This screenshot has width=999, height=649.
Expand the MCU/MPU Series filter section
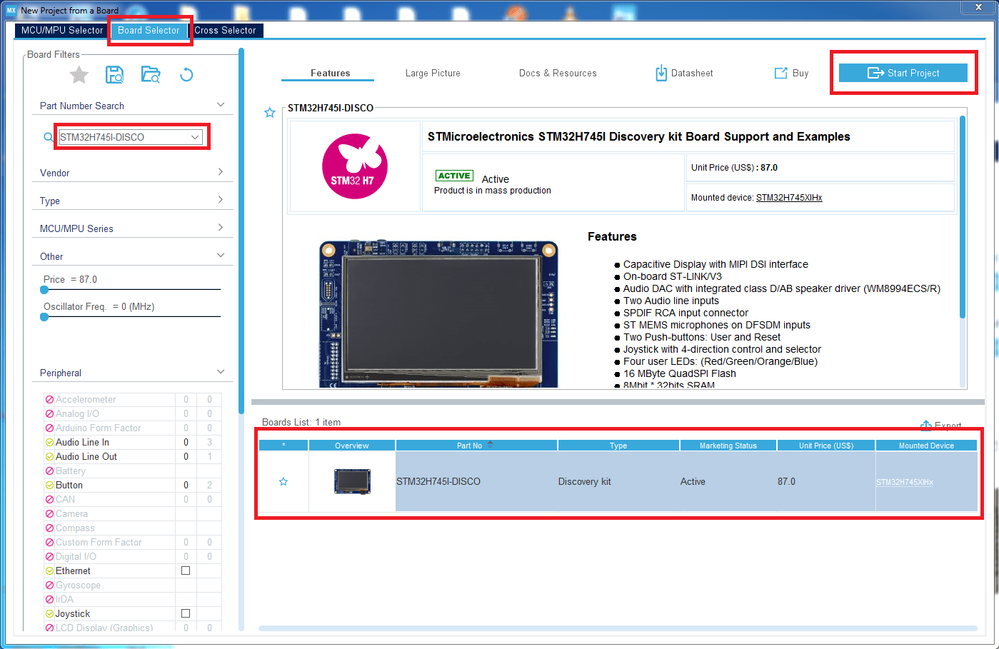(220, 227)
